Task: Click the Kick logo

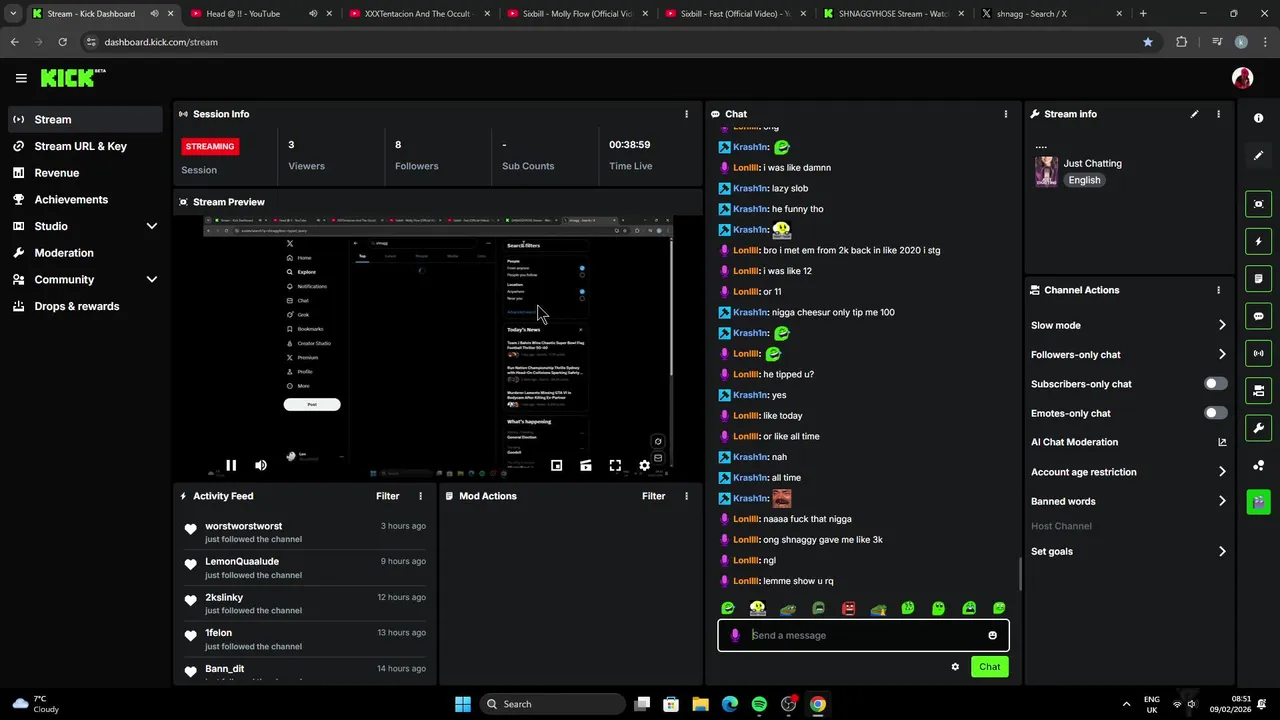Action: click(x=73, y=78)
